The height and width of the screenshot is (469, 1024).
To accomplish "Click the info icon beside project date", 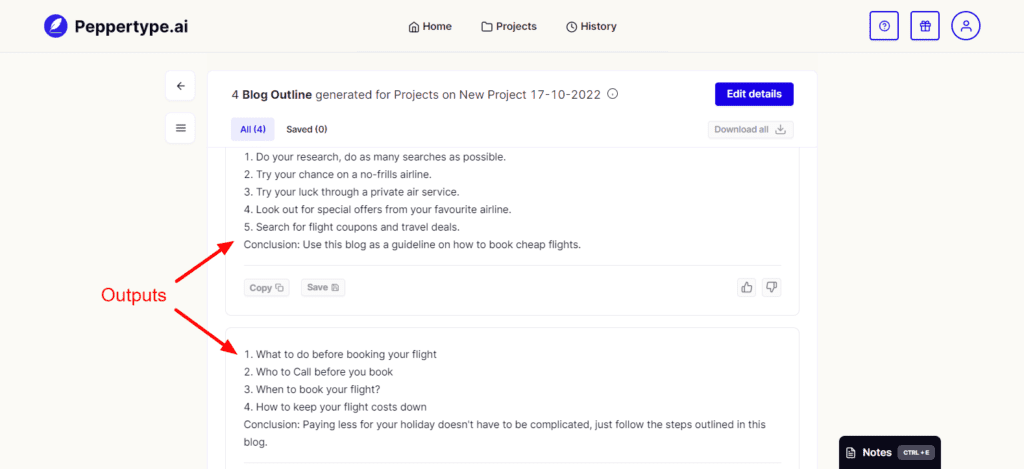I will [613, 94].
